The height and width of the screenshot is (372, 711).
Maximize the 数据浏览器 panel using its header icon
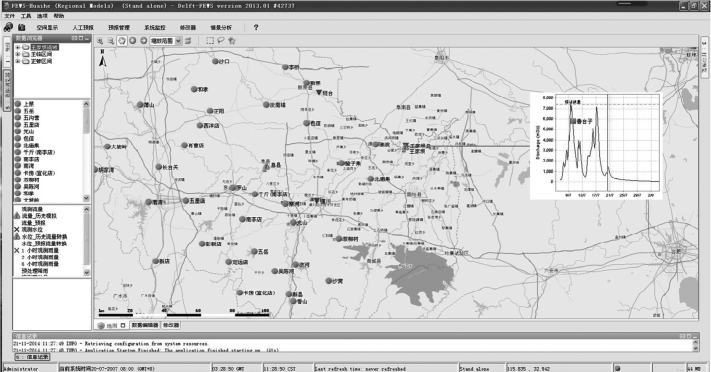(x=81, y=39)
